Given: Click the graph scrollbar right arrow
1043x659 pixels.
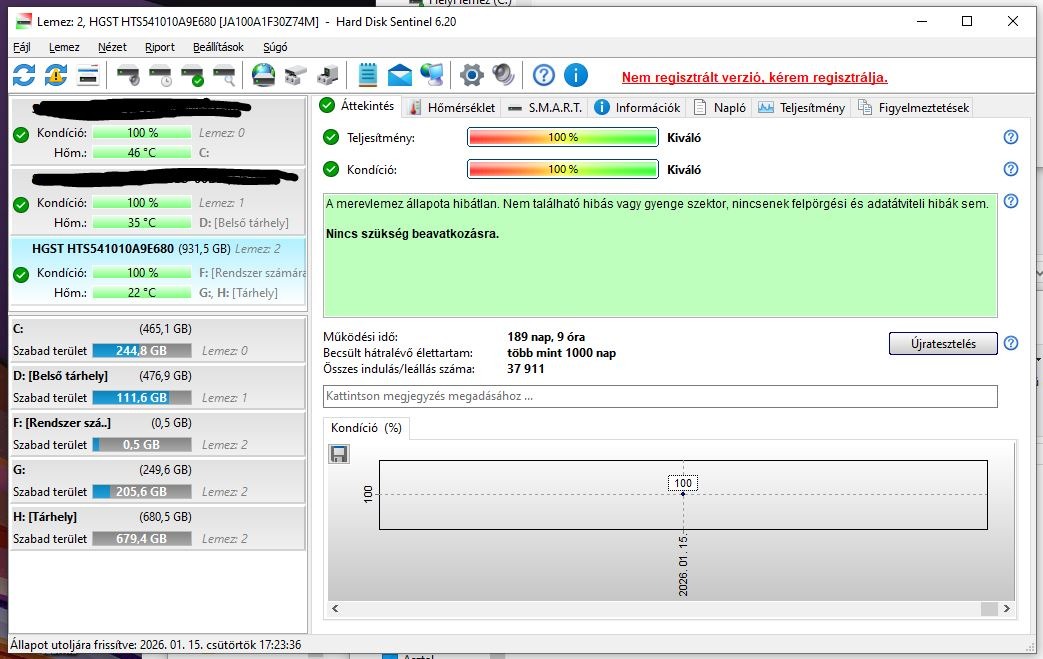Looking at the screenshot, I should pyautogui.click(x=1006, y=608).
